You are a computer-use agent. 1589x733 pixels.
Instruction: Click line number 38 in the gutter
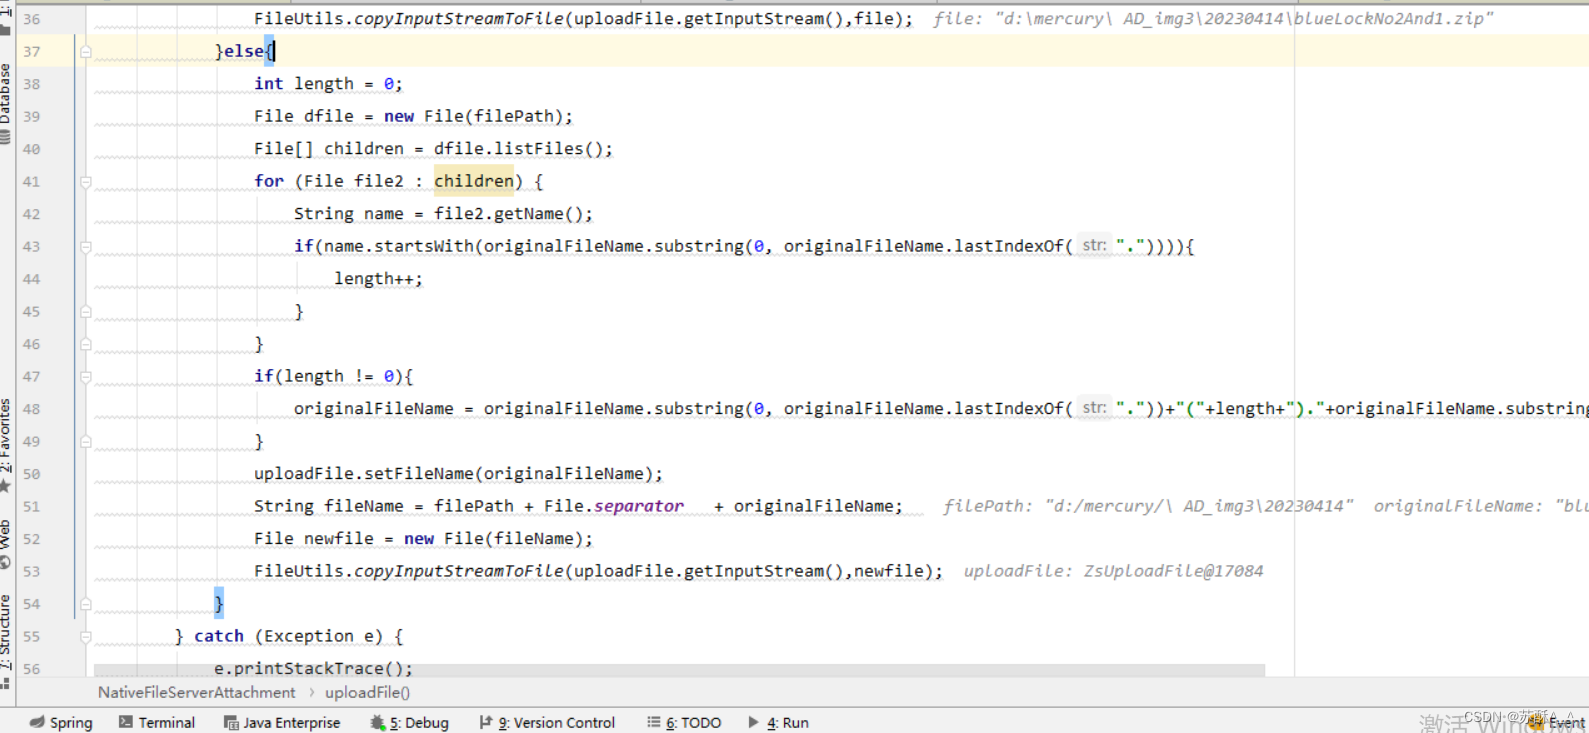coord(32,84)
